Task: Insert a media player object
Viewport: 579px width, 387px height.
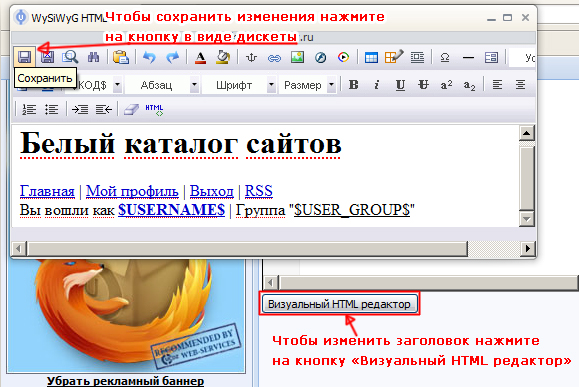Action: [343, 57]
